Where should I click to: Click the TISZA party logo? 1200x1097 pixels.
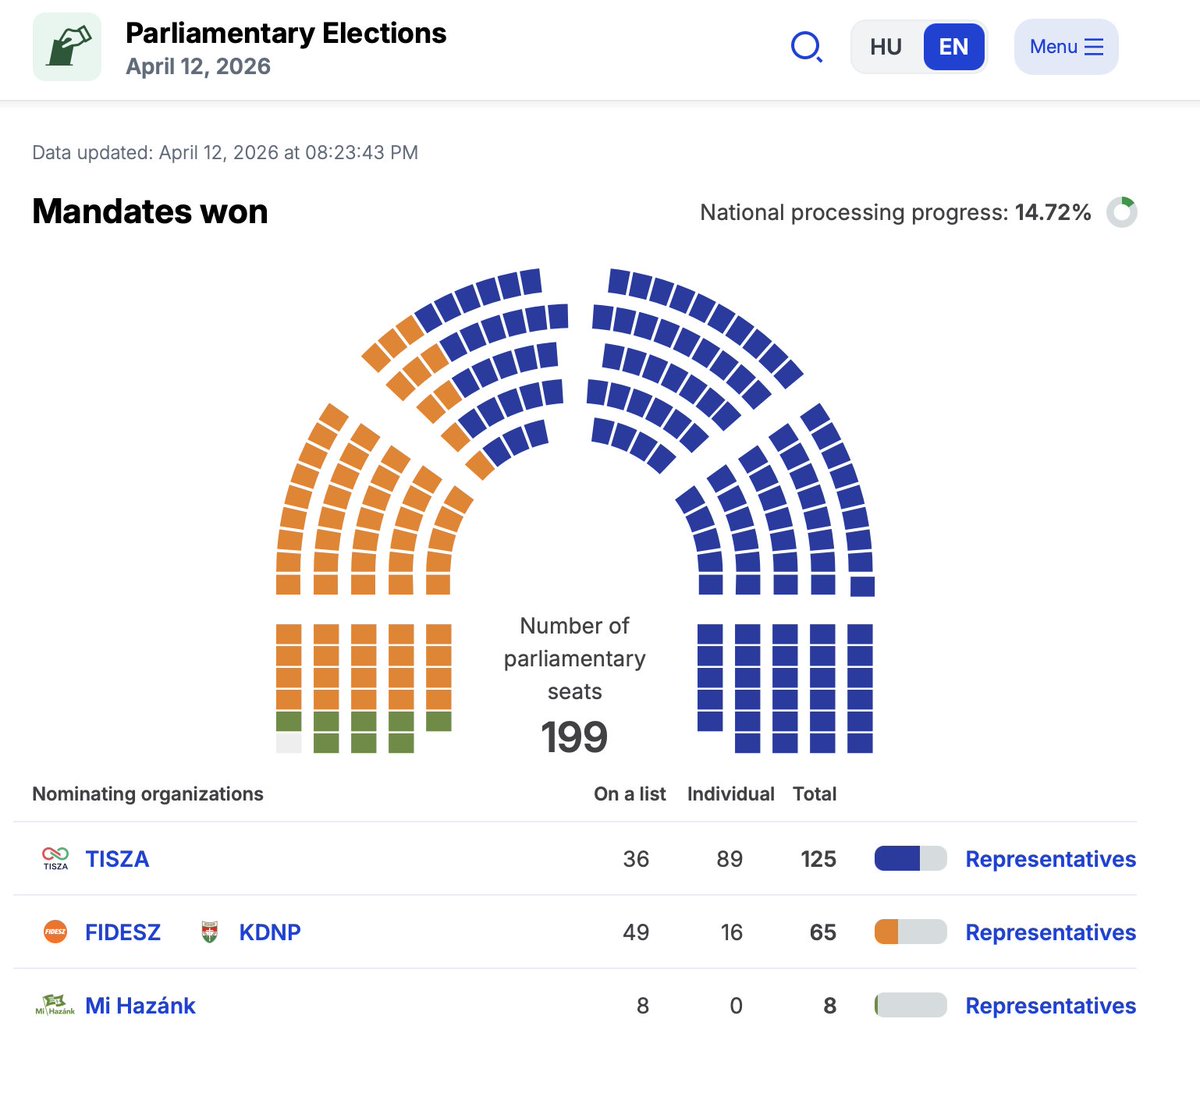tap(54, 858)
